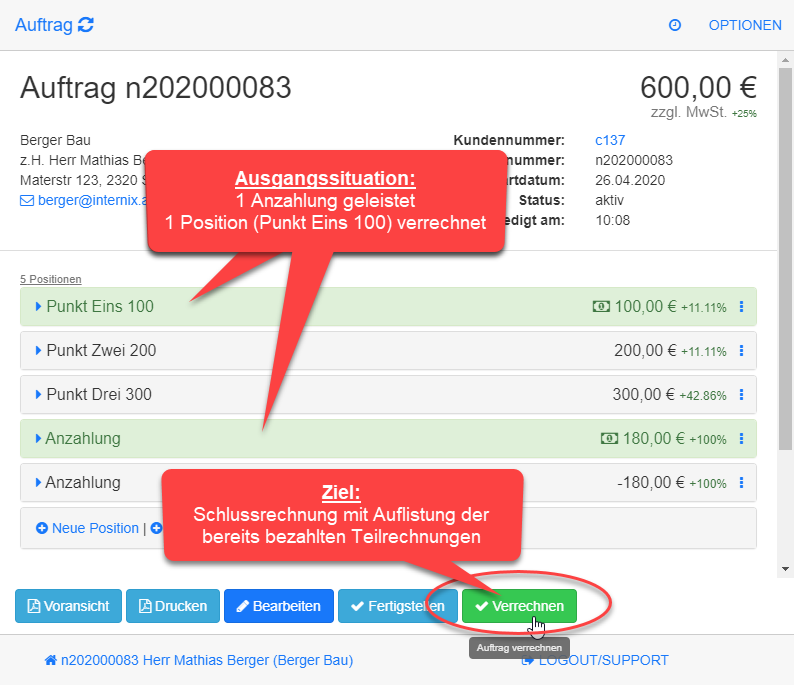Click the 600,00 € total amount
794x685 pixels.
pyautogui.click(x=698, y=88)
